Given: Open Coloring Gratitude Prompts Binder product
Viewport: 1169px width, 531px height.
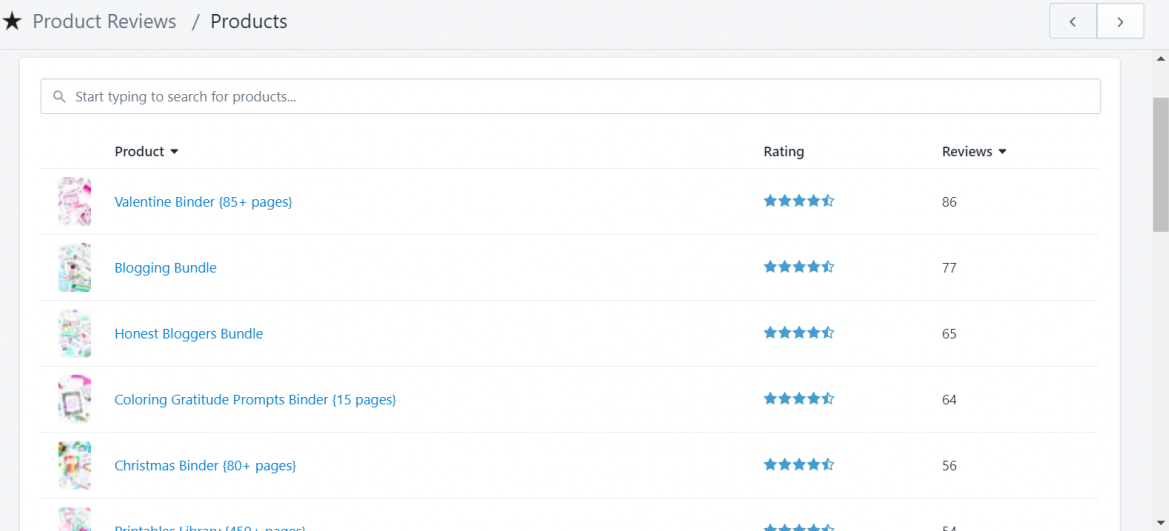Looking at the screenshot, I should [x=255, y=400].
